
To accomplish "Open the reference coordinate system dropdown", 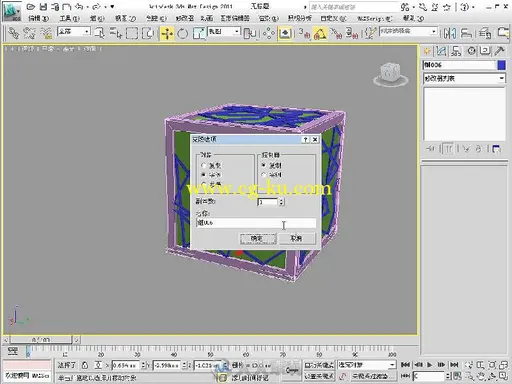I will [224, 32].
